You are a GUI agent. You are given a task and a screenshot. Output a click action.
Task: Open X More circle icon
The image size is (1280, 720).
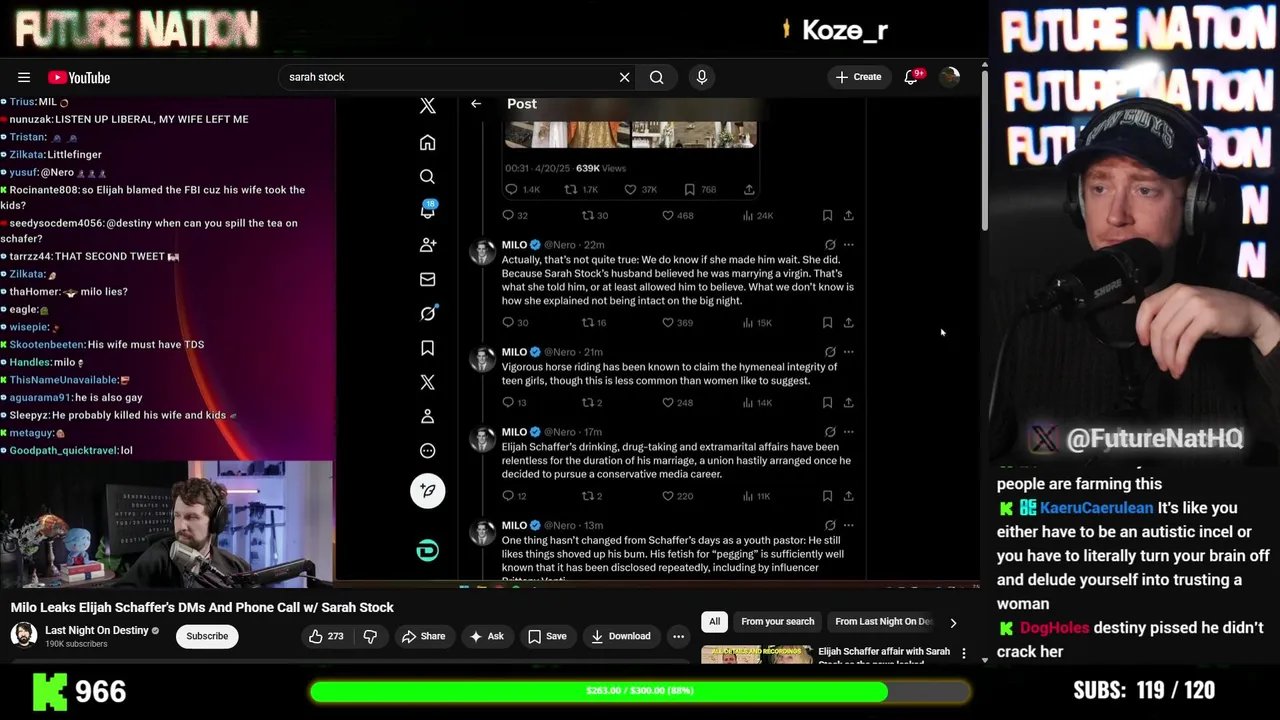(427, 450)
